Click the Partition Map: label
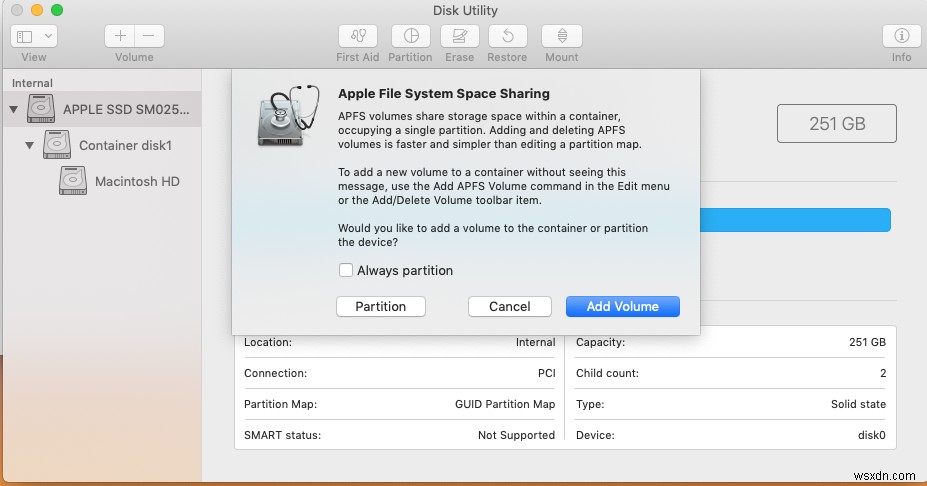The image size is (927, 486). click(x=280, y=404)
